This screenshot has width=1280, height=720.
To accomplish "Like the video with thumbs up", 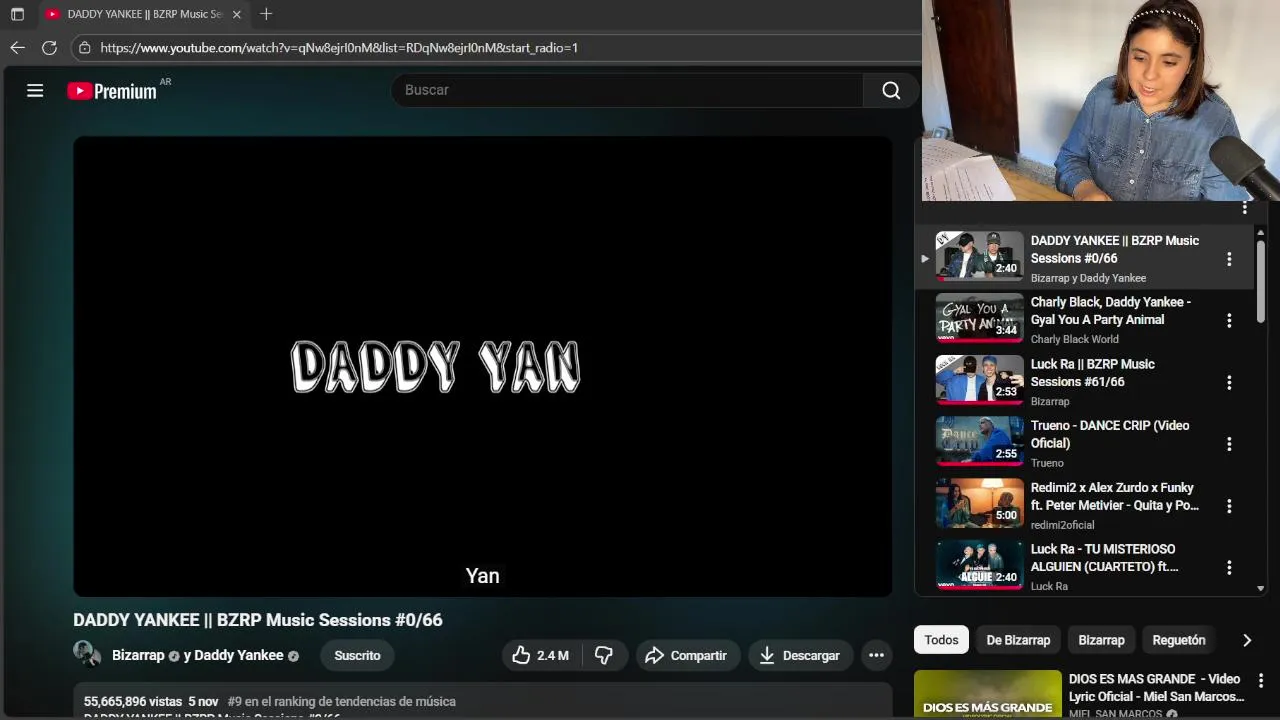I will coord(541,655).
